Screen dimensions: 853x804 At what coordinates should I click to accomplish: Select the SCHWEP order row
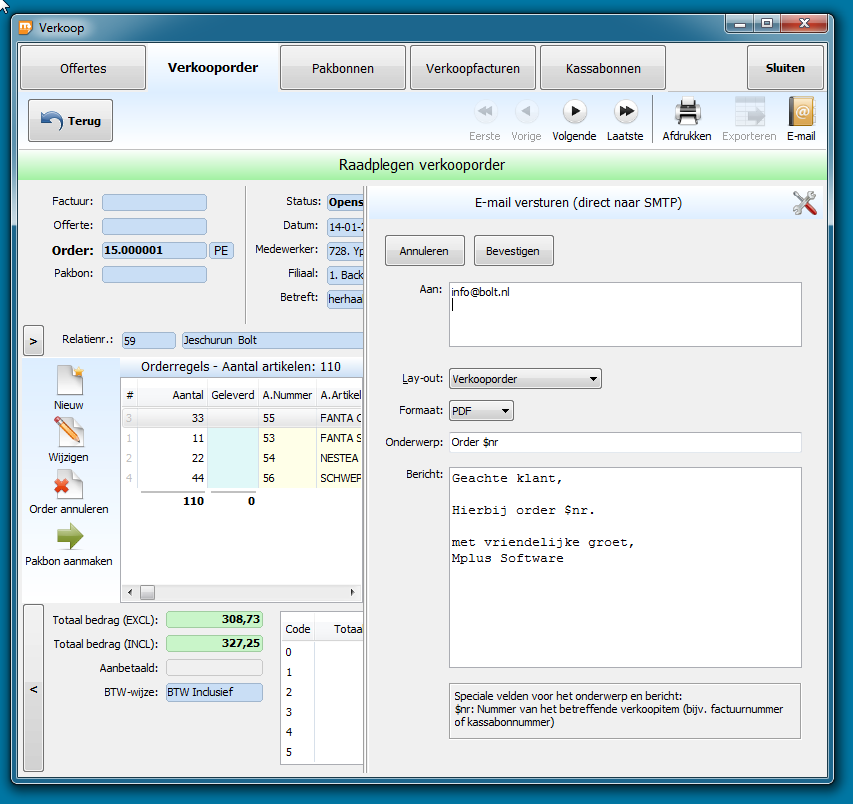coord(242,478)
